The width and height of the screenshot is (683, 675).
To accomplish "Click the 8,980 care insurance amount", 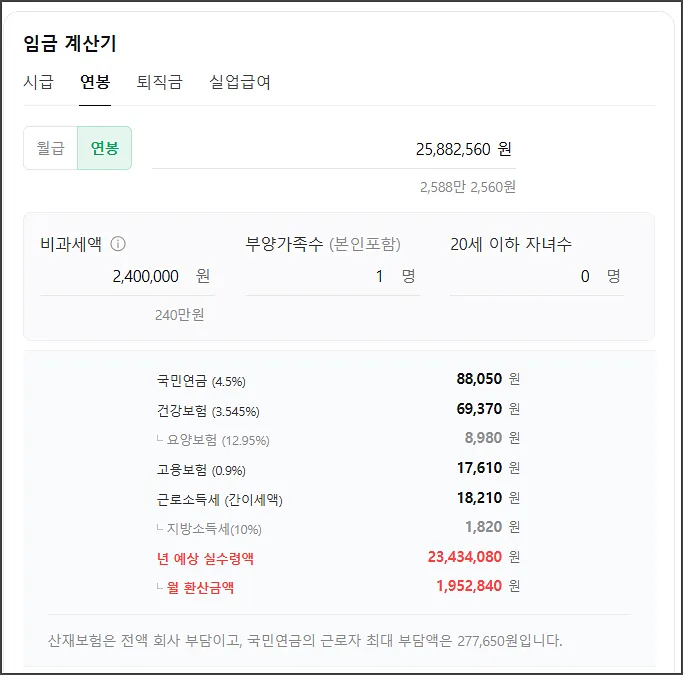I will [x=484, y=438].
